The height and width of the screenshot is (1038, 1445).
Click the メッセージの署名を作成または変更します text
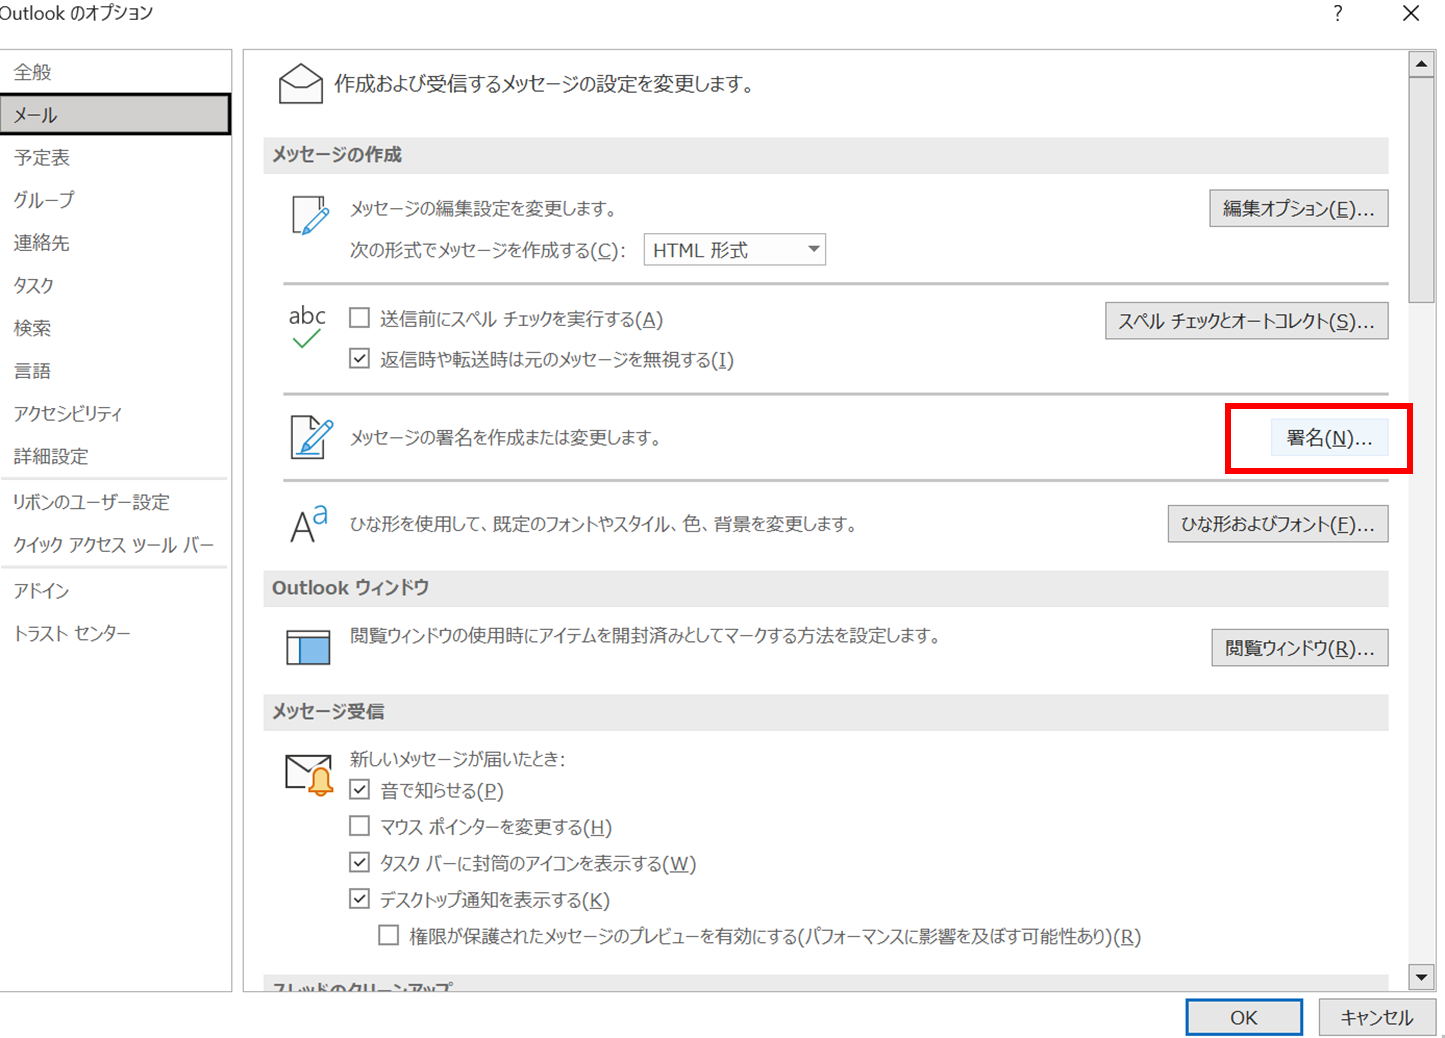click(x=505, y=438)
